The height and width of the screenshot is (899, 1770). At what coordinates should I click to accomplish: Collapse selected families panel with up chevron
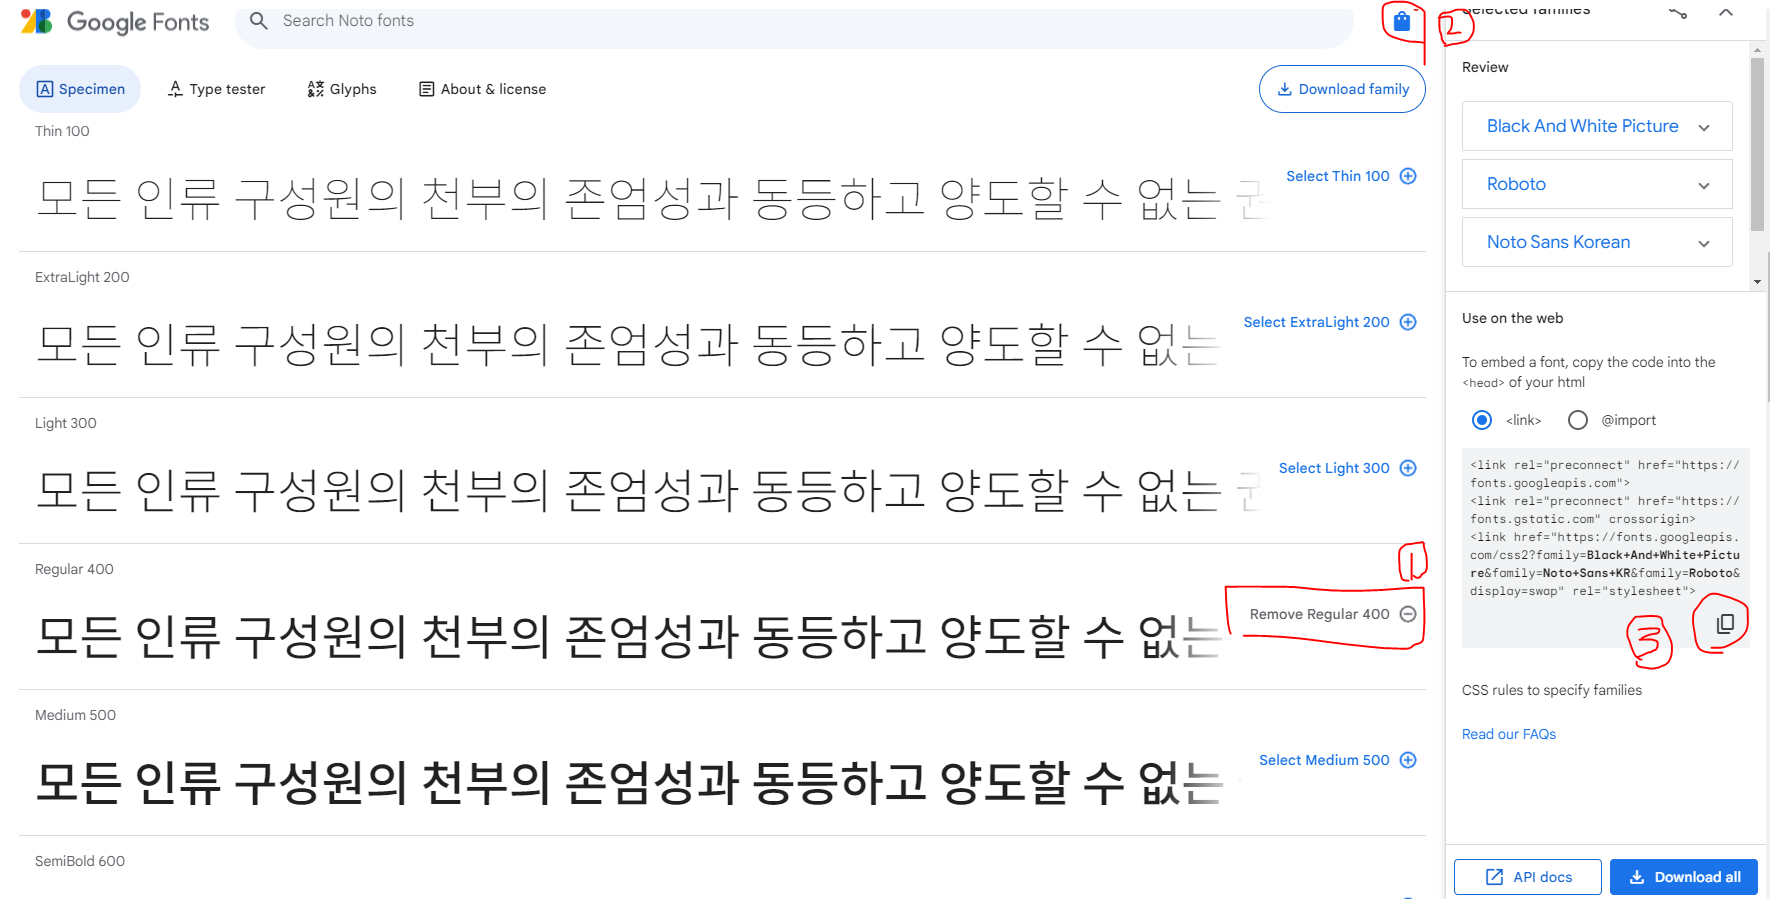1726,12
